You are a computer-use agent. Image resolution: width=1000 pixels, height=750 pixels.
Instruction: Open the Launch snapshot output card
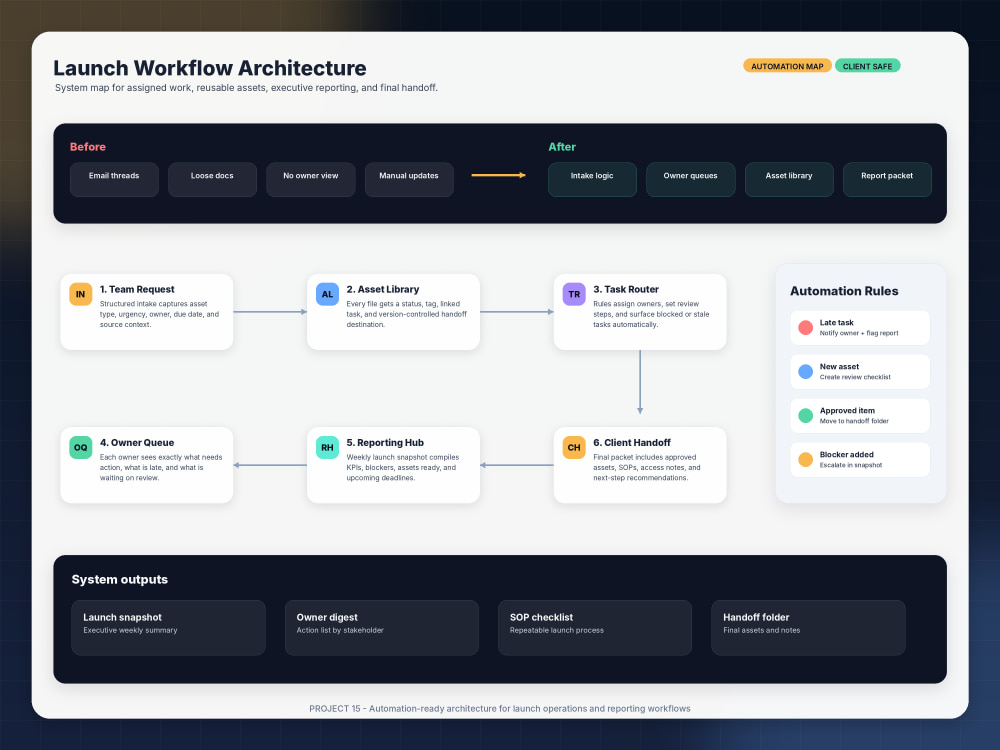point(168,628)
